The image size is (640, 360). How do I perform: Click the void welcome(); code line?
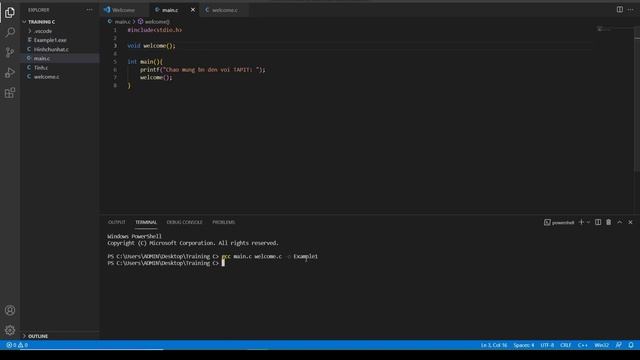click(x=151, y=46)
